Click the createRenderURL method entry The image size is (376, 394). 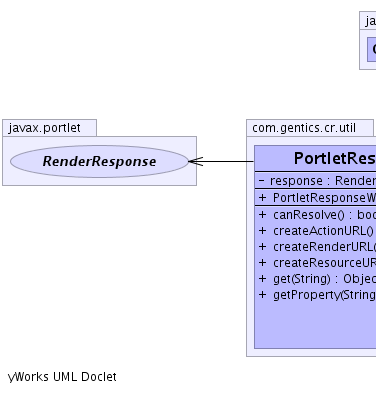point(317,247)
